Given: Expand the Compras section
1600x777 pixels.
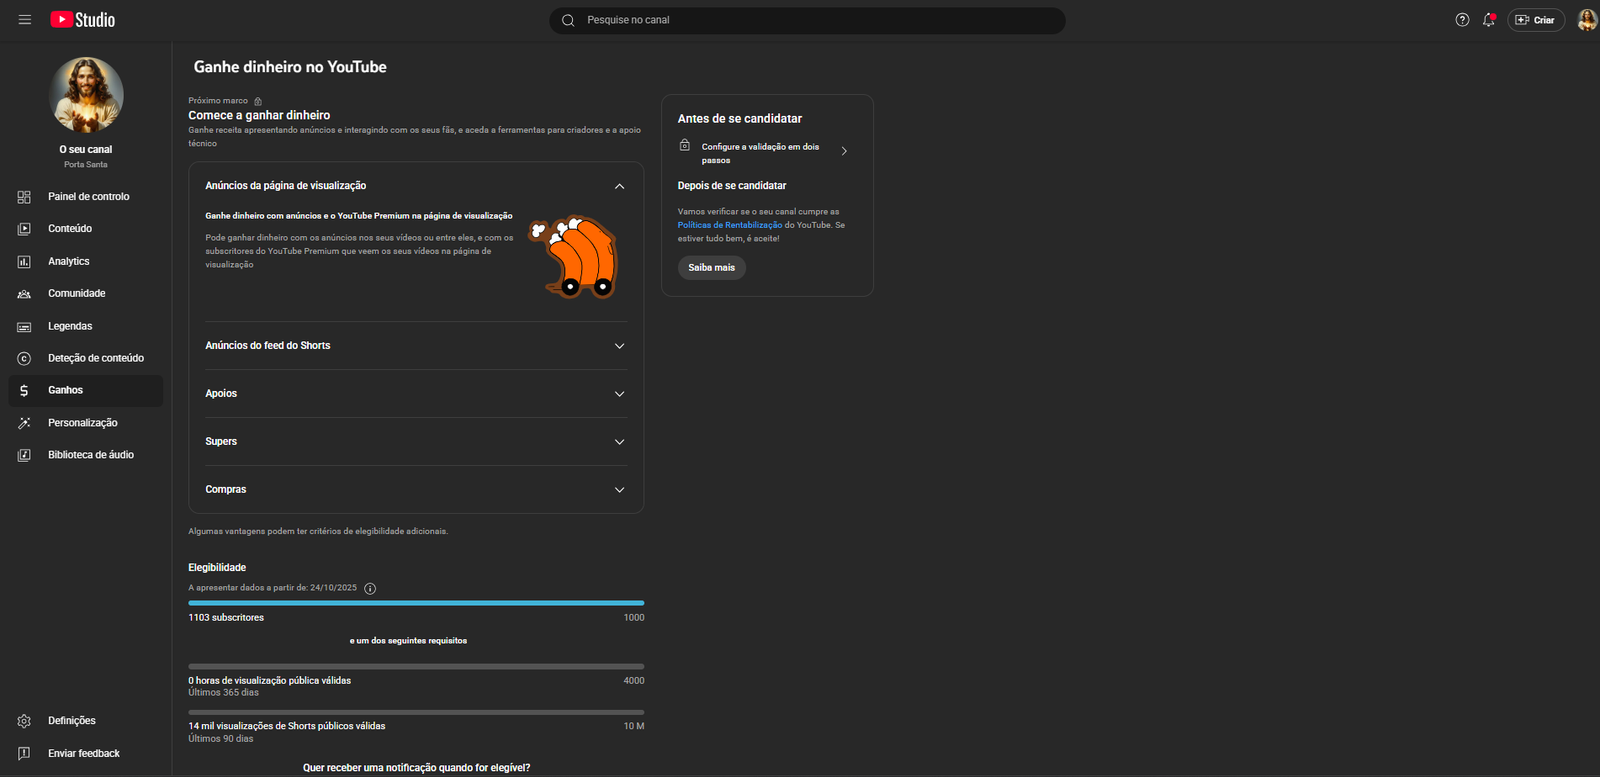Looking at the screenshot, I should click(x=619, y=490).
